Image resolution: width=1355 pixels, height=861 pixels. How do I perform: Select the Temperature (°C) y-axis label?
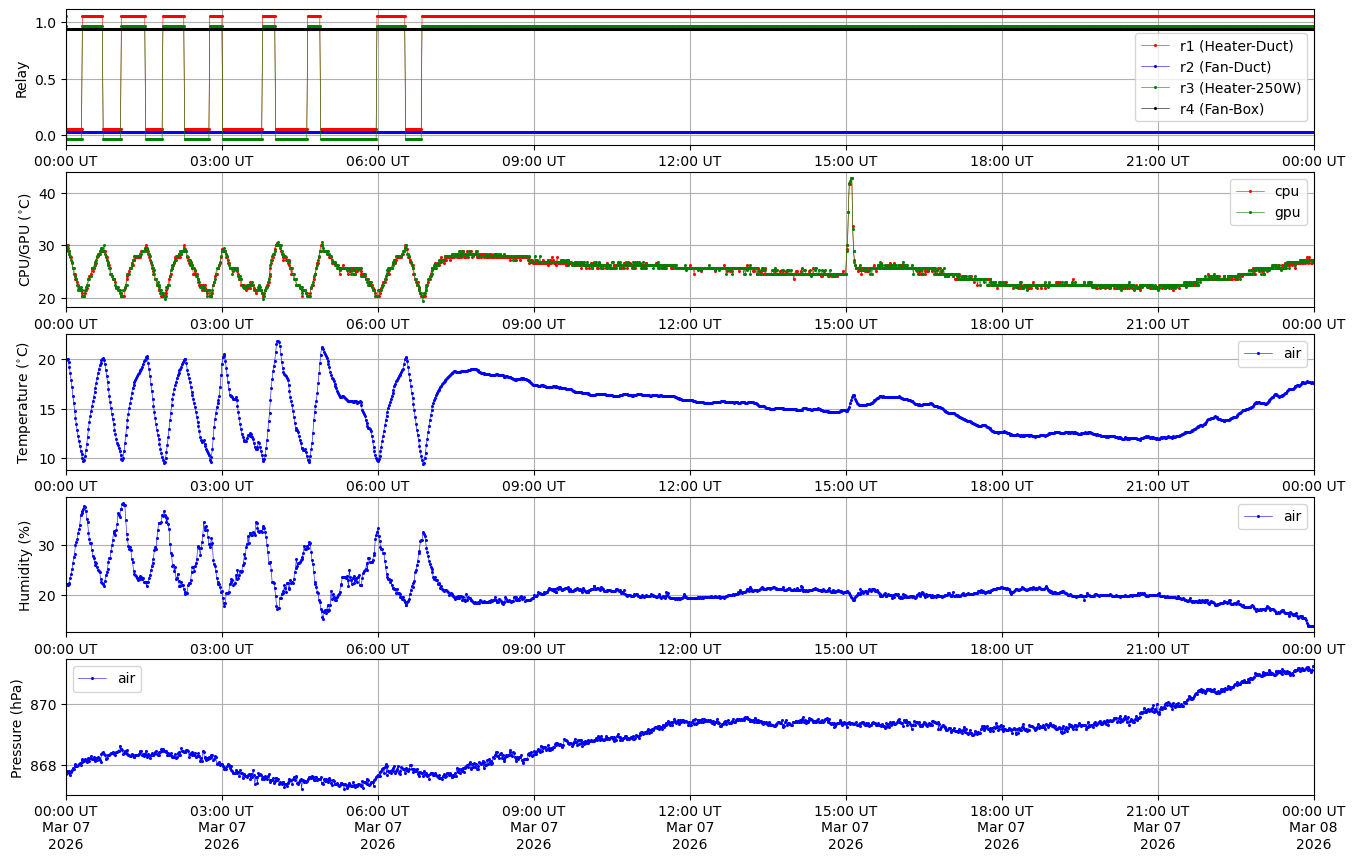tap(24, 402)
